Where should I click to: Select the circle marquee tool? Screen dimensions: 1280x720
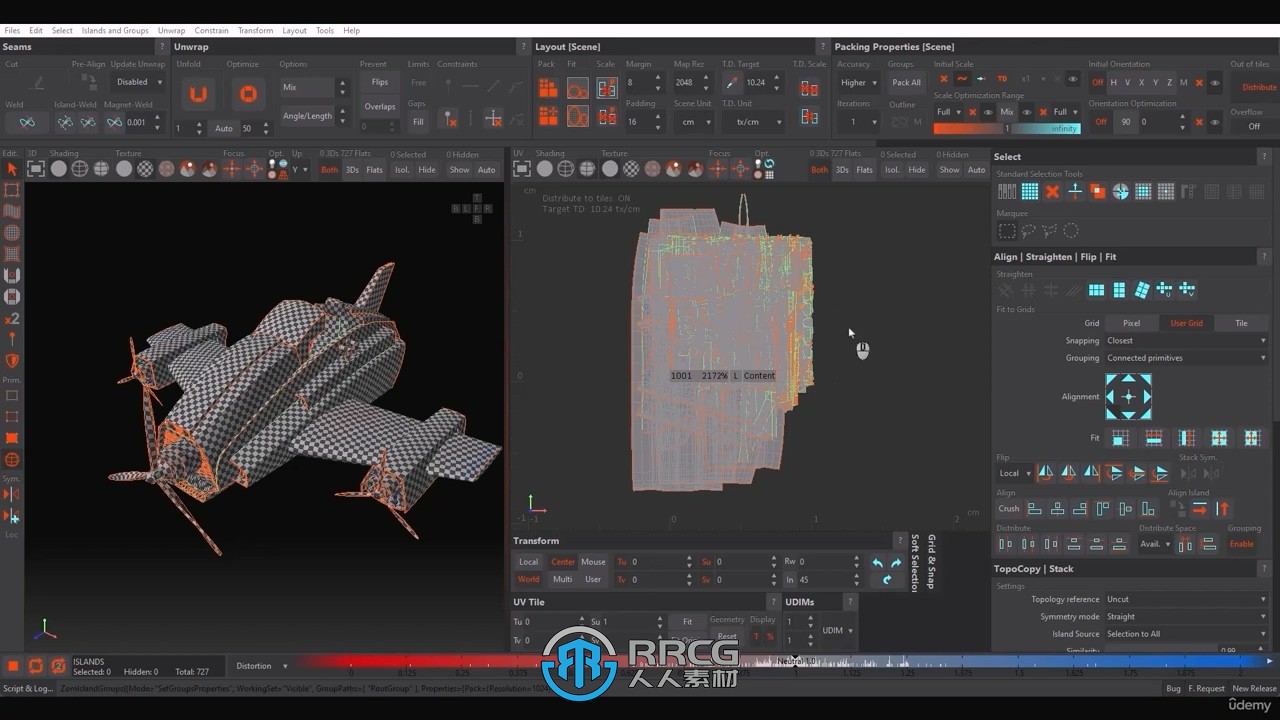(x=1071, y=231)
